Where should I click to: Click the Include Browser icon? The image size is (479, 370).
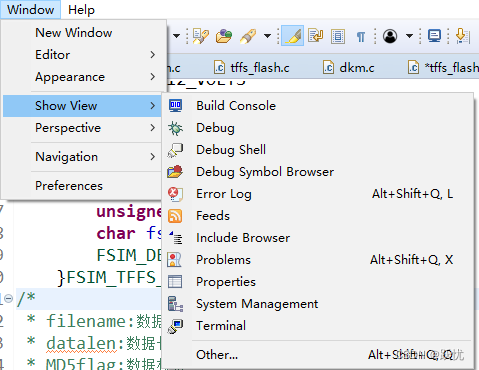coord(176,238)
